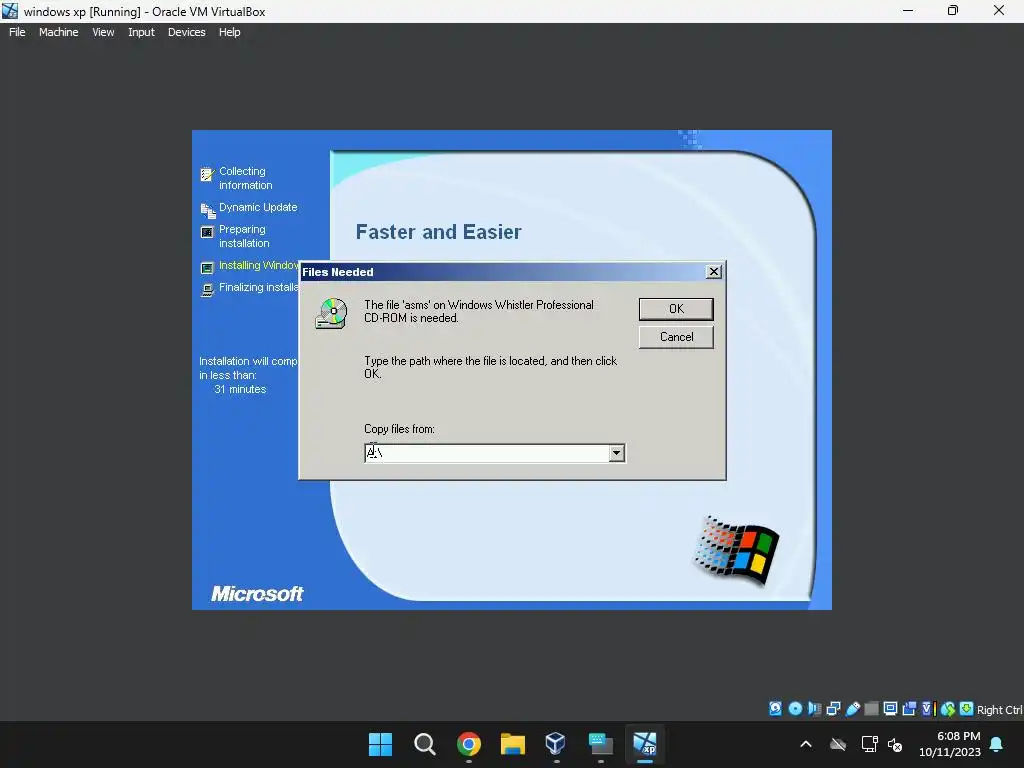Click the Installing Windows step icon
This screenshot has width=1024, height=768.
(x=207, y=268)
